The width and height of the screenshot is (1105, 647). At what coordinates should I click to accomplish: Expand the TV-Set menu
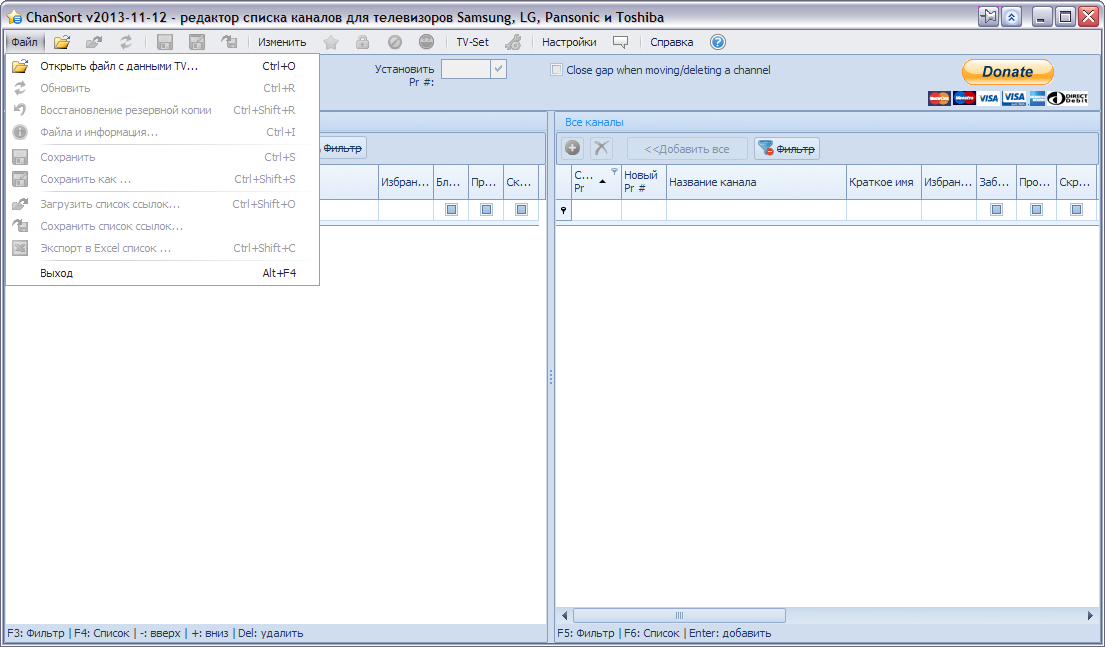pyautogui.click(x=472, y=42)
